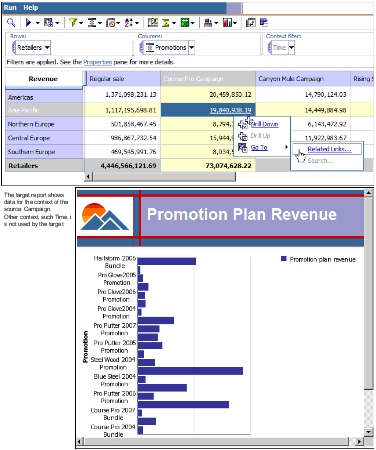
Task: Click the Promotion plan revenue legend swatch
Action: pyautogui.click(x=284, y=259)
